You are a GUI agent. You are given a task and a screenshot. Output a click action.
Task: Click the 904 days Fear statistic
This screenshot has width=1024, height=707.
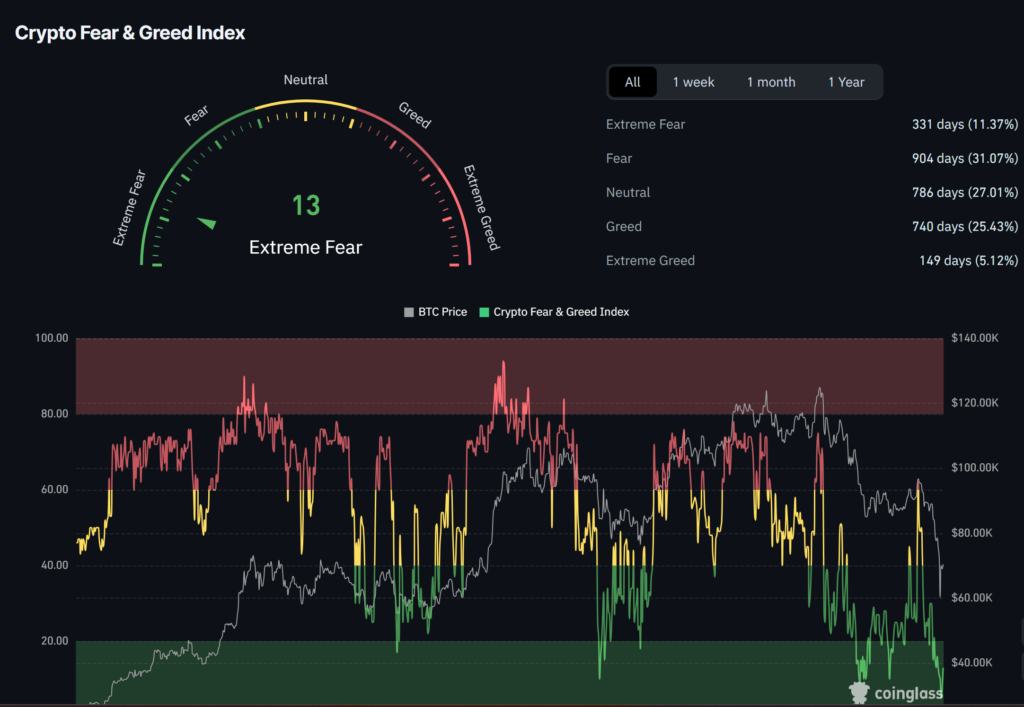(x=964, y=158)
